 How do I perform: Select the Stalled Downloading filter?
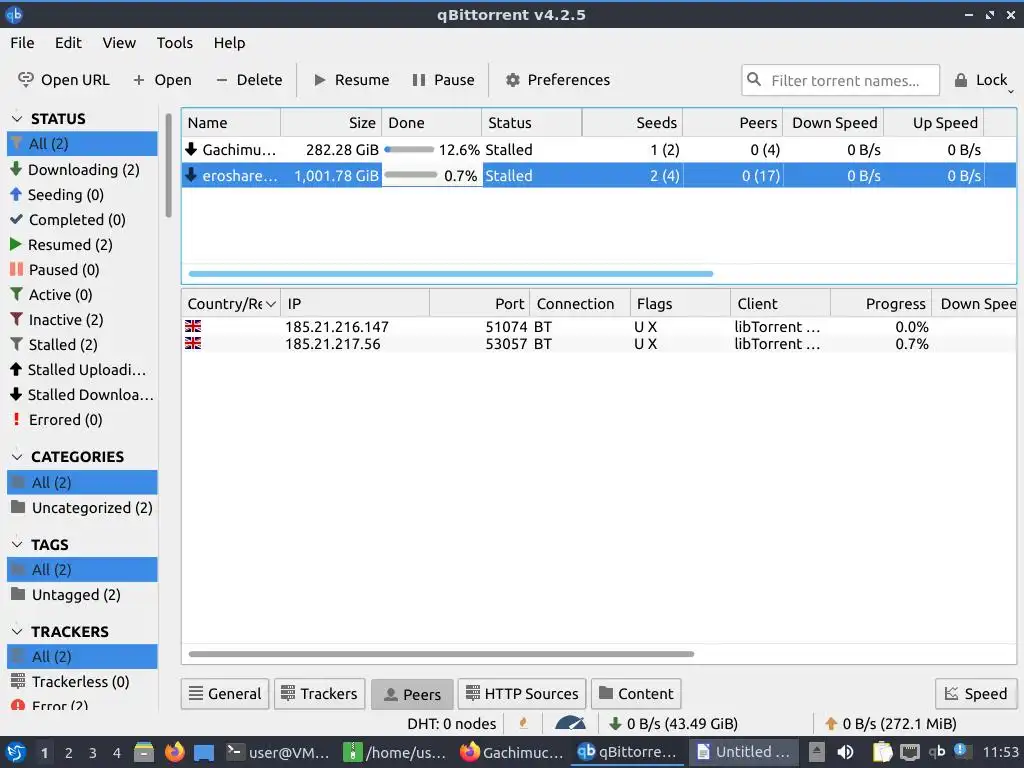[x=82, y=394]
